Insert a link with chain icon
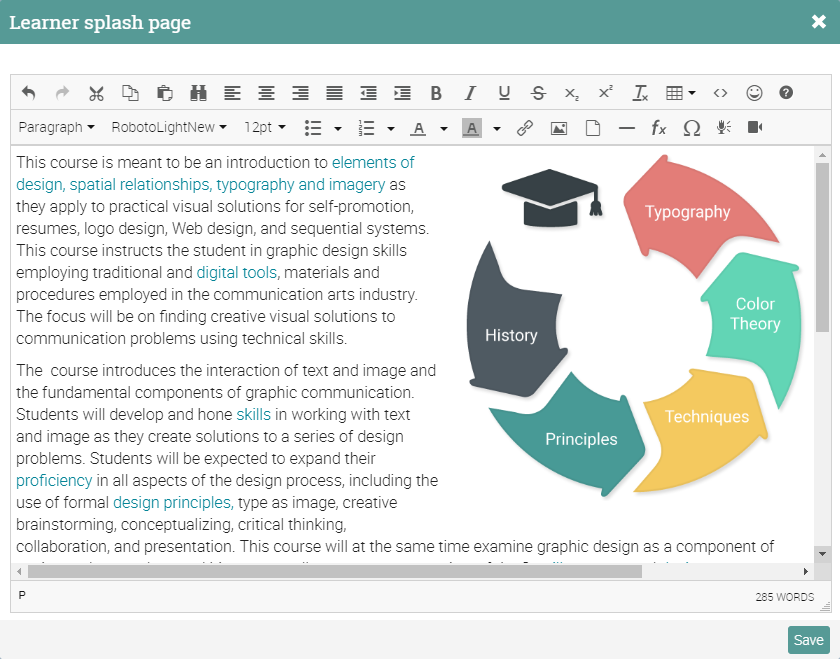This screenshot has width=840, height=659. pos(524,128)
